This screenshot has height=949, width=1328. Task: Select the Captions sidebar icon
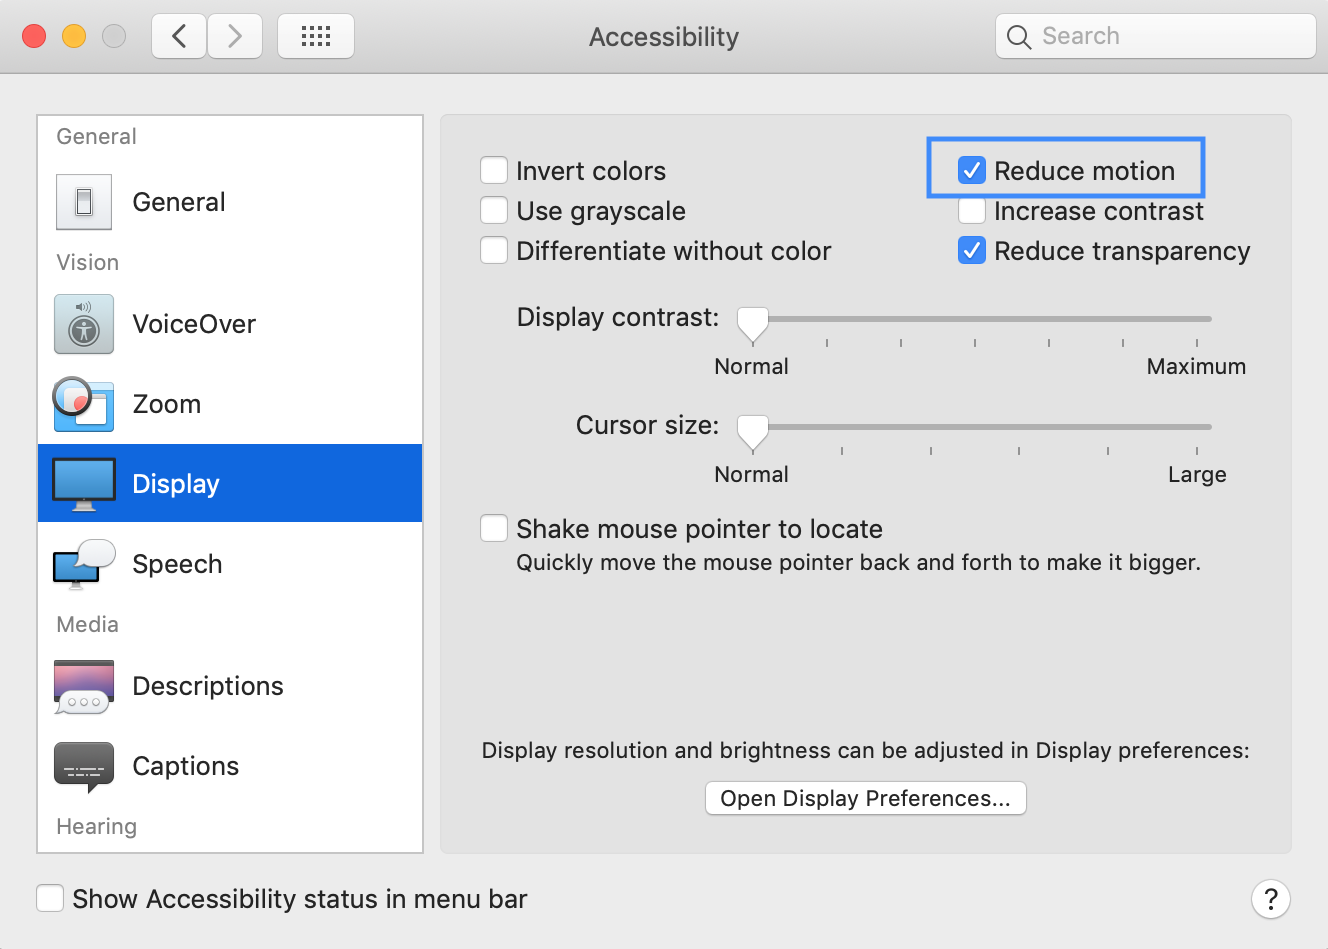(84, 767)
